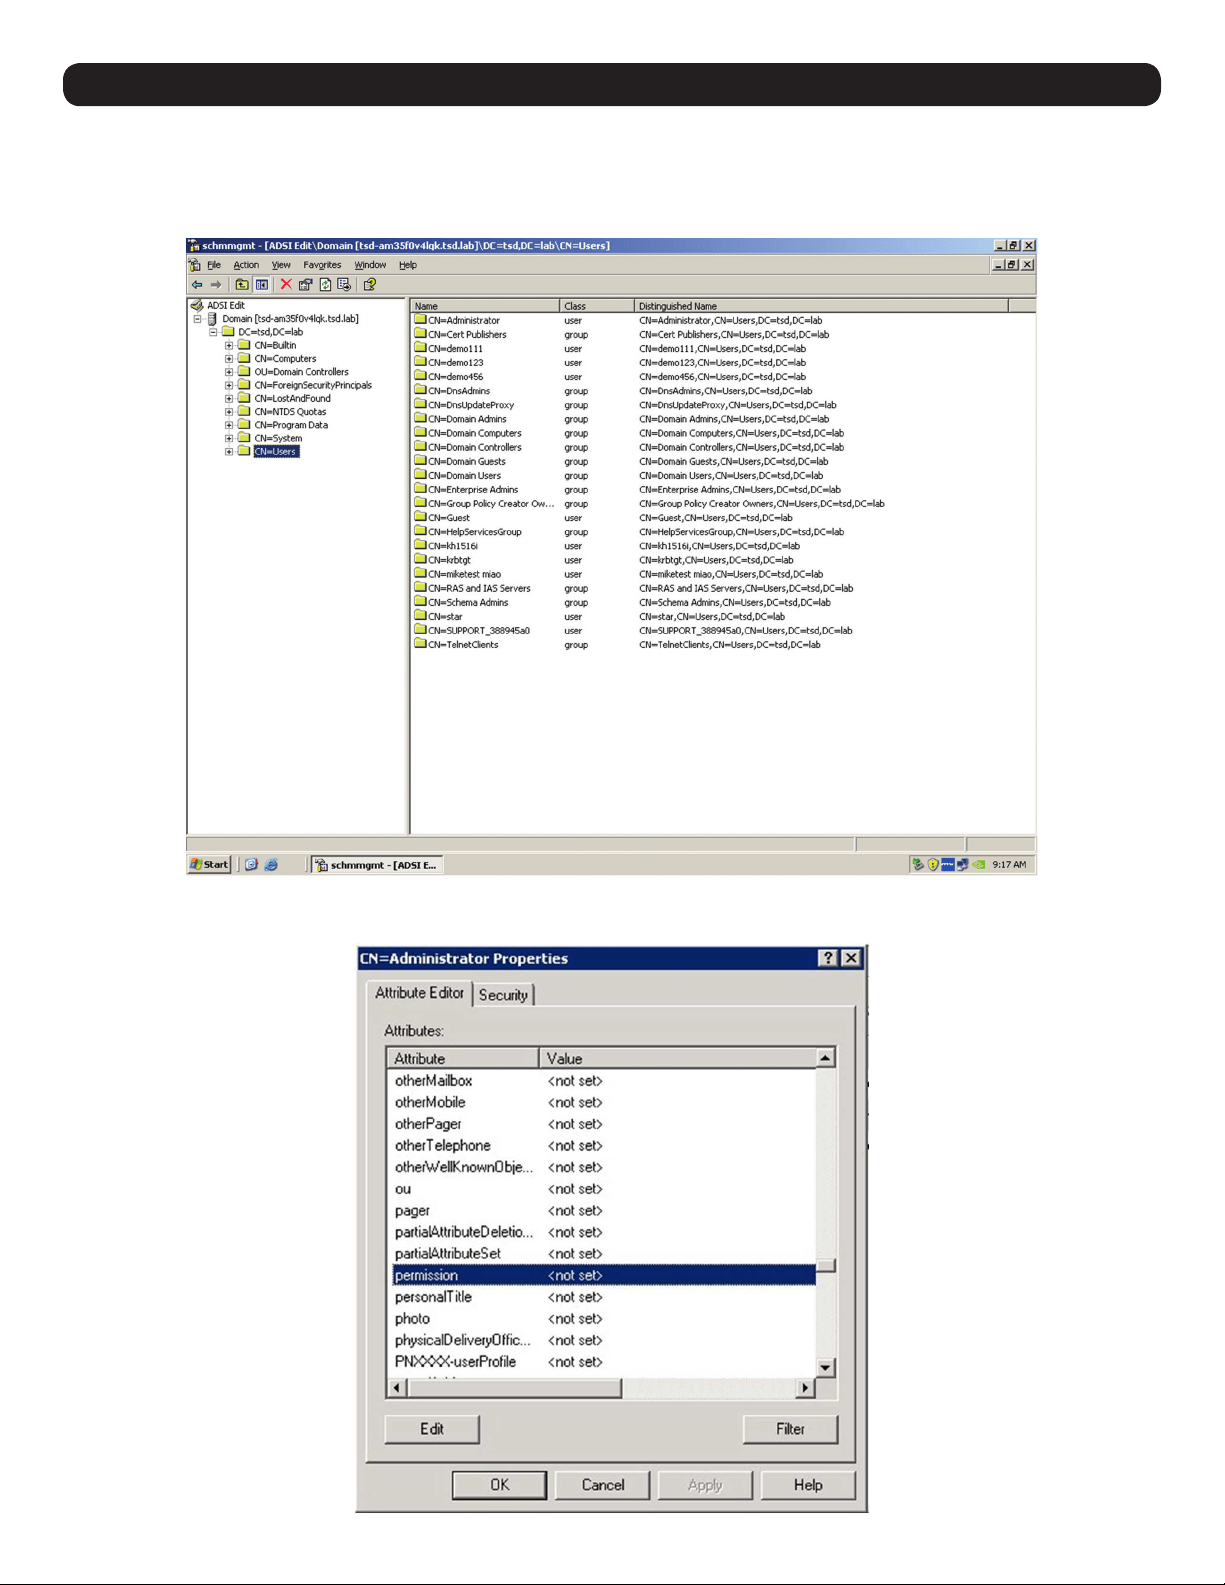Open the File menu
The width and height of the screenshot is (1225, 1585).
coord(214,265)
